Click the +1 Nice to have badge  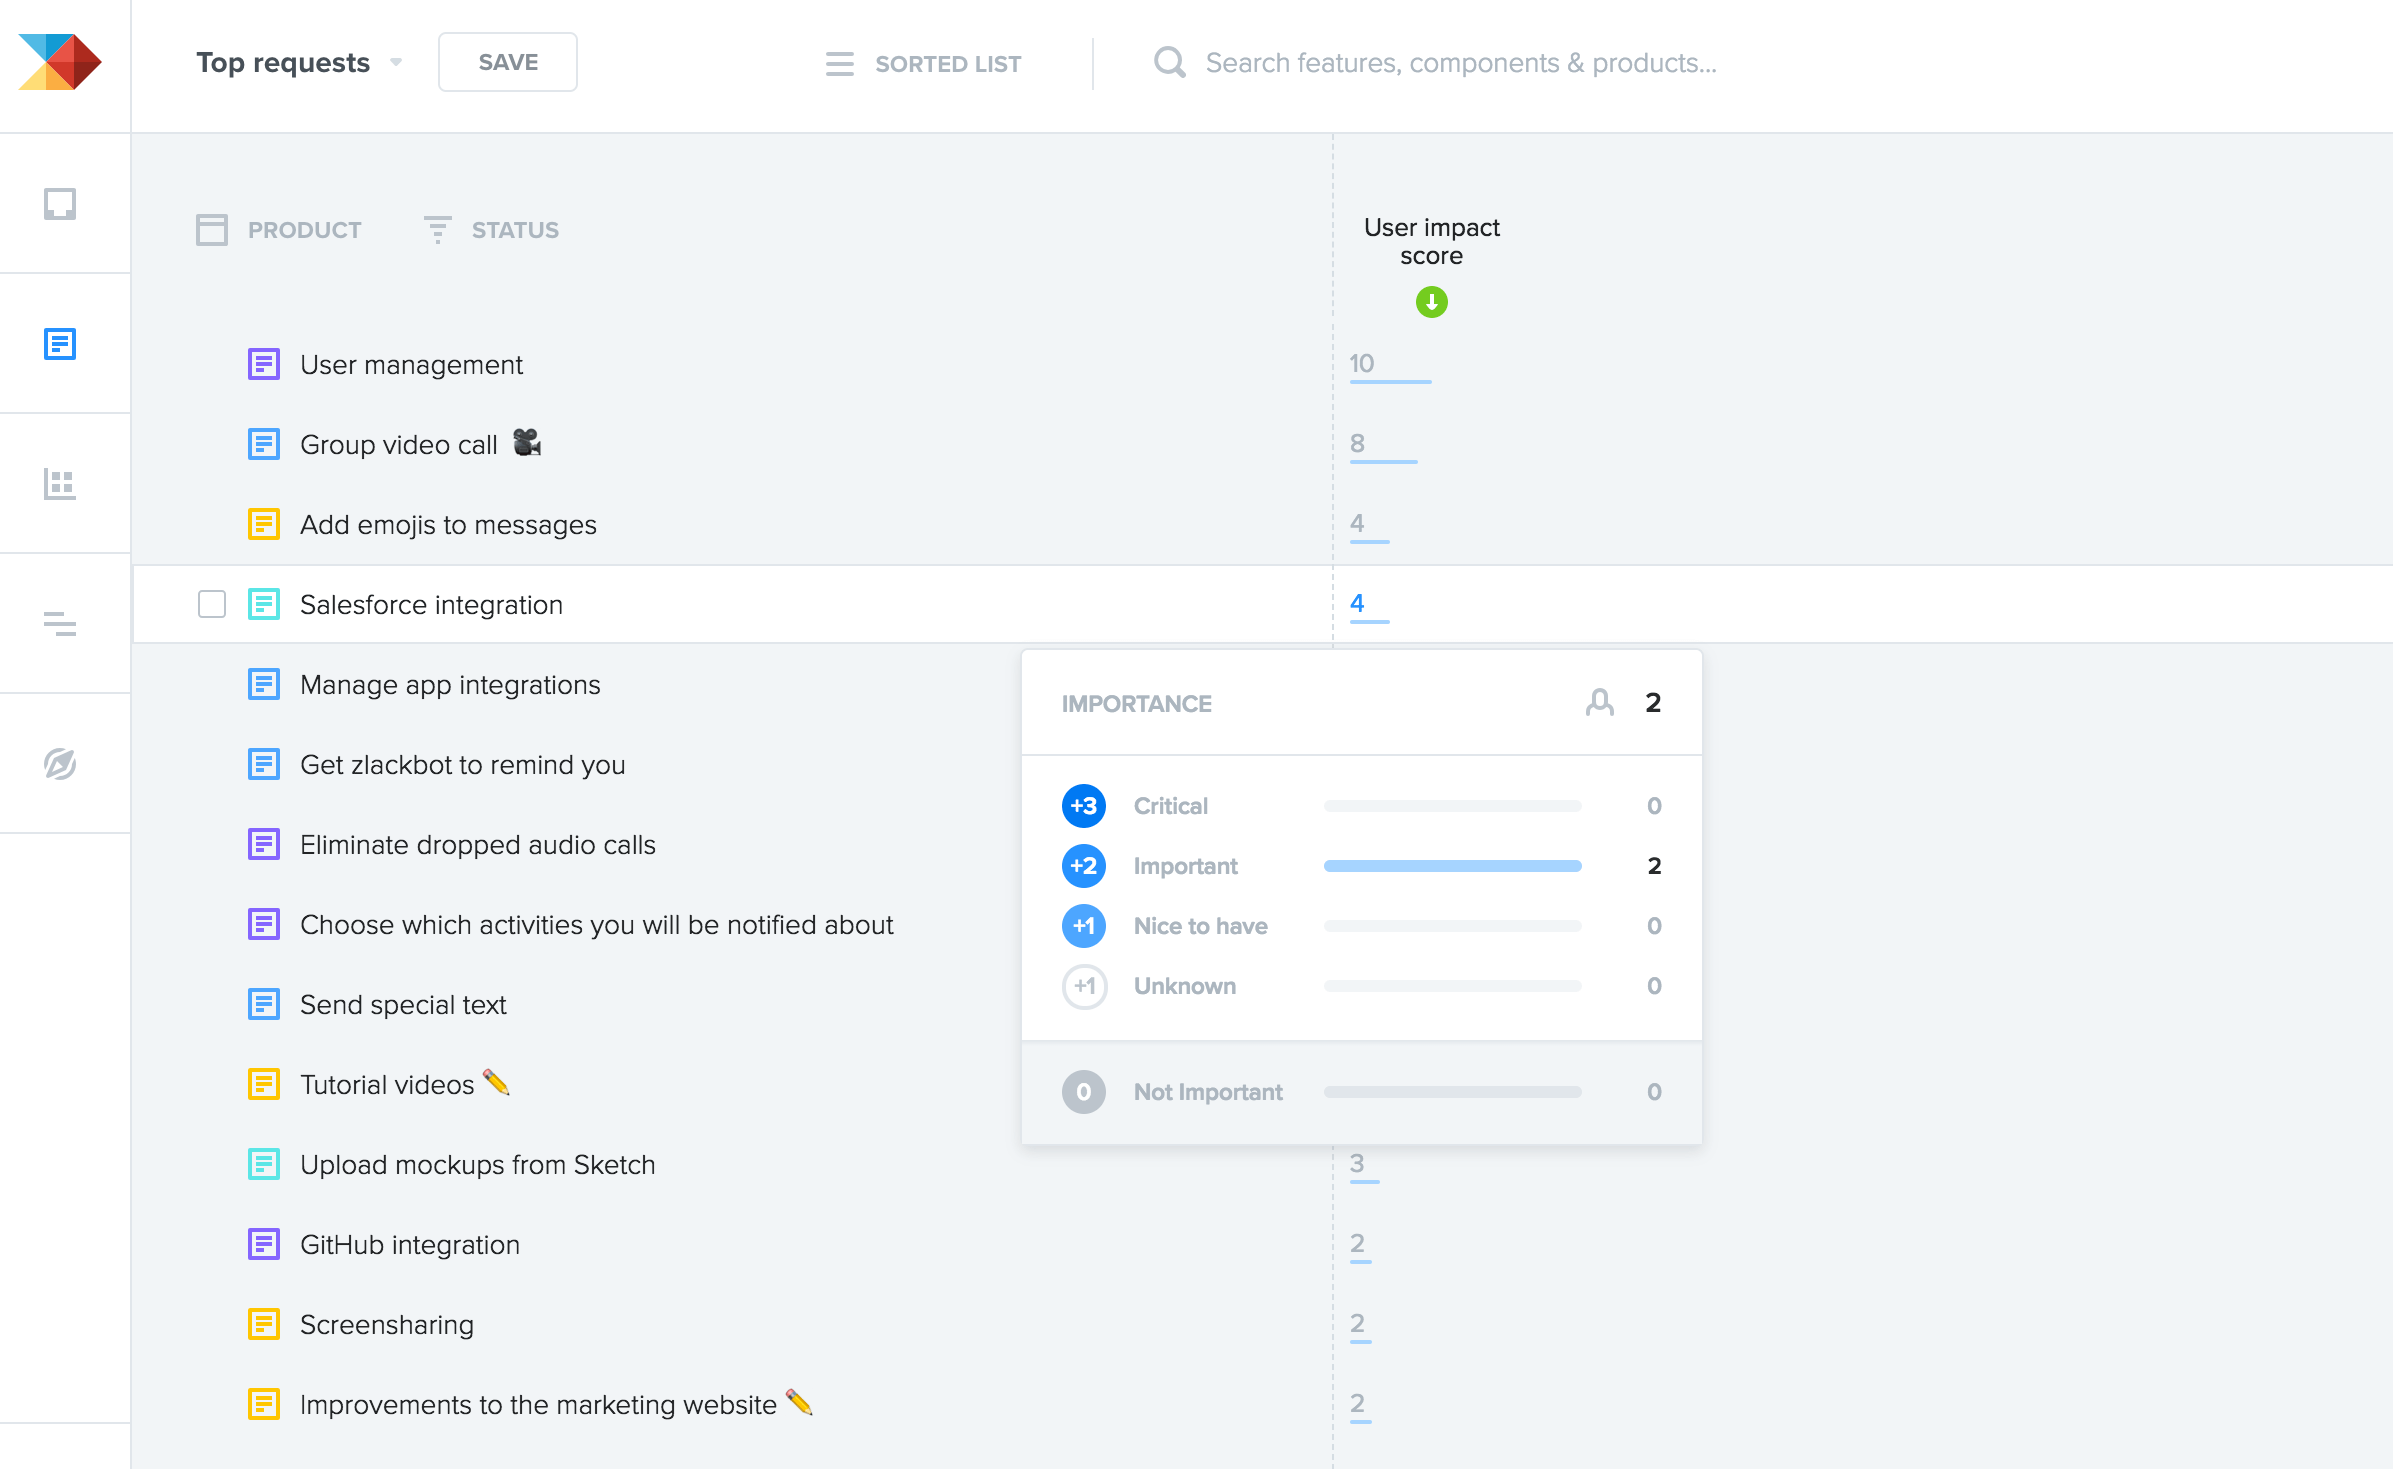pyautogui.click(x=1084, y=926)
